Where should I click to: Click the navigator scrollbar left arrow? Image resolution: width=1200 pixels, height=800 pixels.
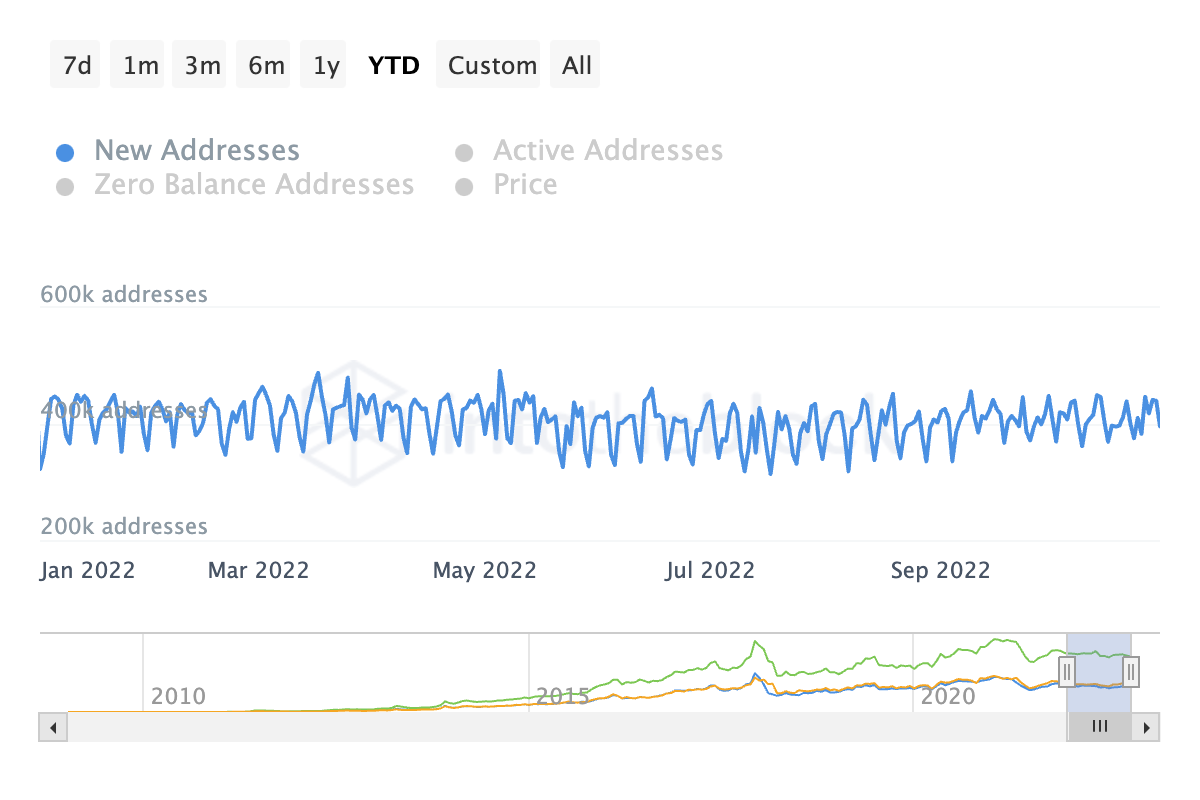point(53,727)
